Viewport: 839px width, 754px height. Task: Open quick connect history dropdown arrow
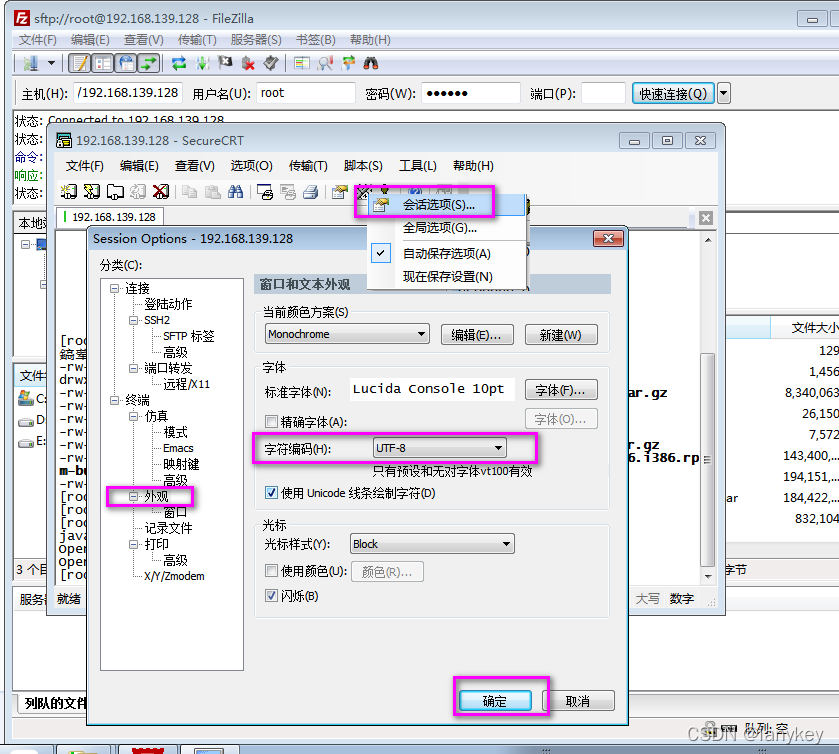[x=723, y=94]
